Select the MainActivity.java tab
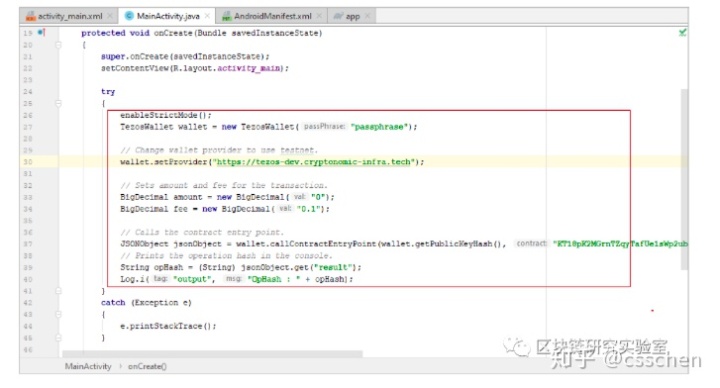Viewport: 720px width, 388px height. click(168, 16)
